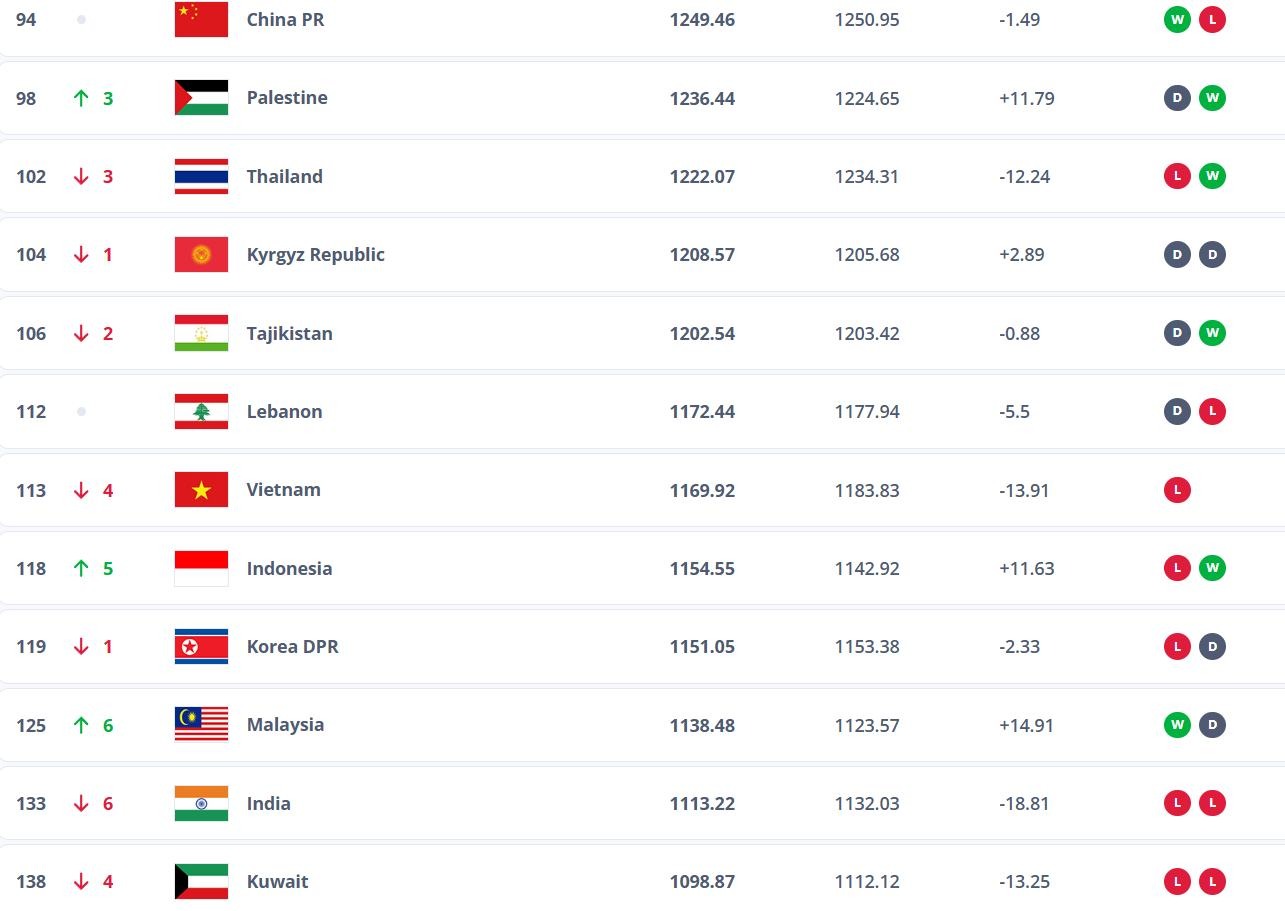Click Tajikistan's green W result badge
This screenshot has height=911, width=1285.
point(1212,333)
